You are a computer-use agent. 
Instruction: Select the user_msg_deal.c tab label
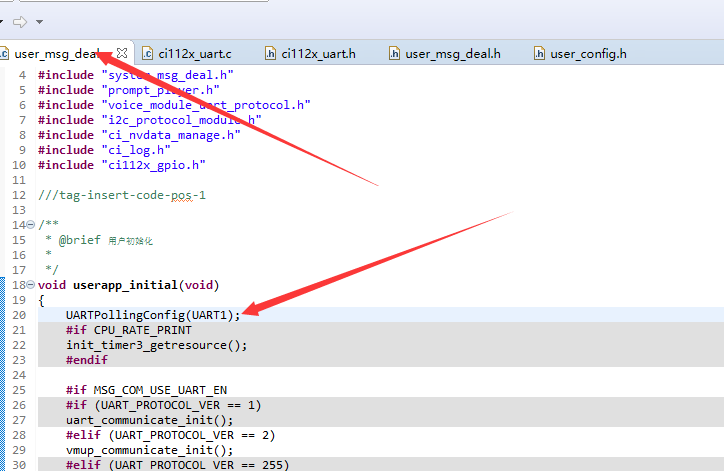[57, 54]
